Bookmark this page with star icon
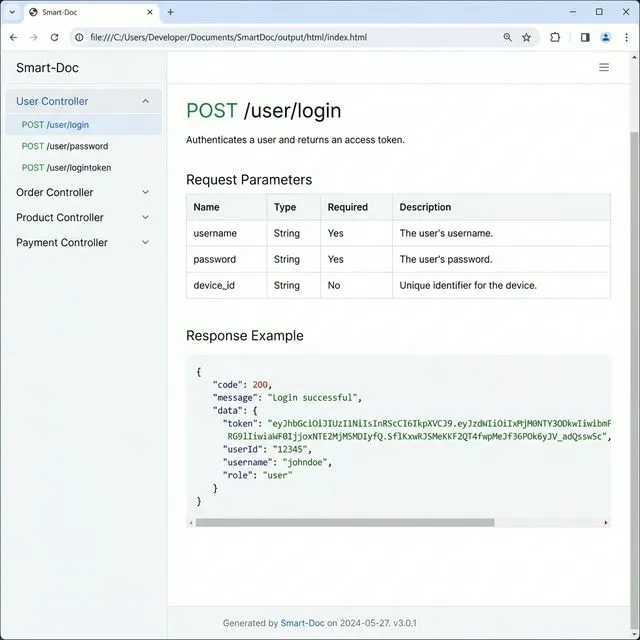Viewport: 640px width, 640px height. click(x=526, y=37)
